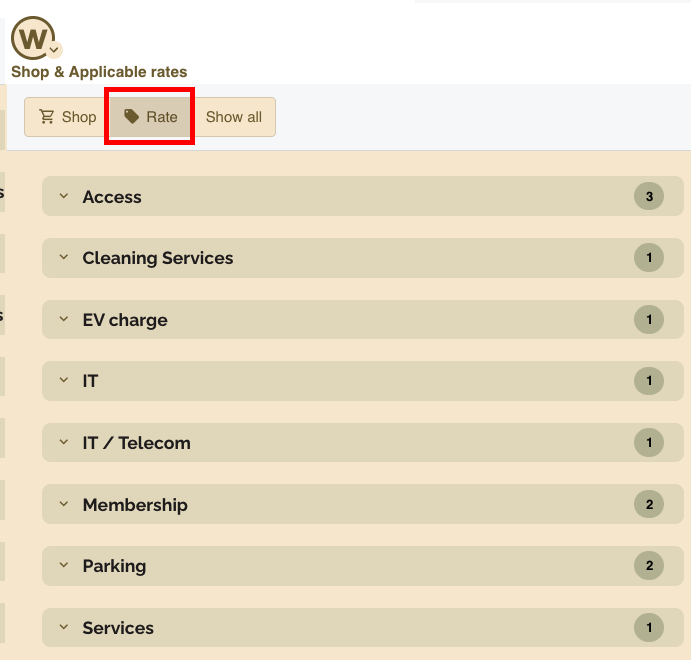Click the Membership chevron icon
691x660 pixels.
click(x=63, y=505)
